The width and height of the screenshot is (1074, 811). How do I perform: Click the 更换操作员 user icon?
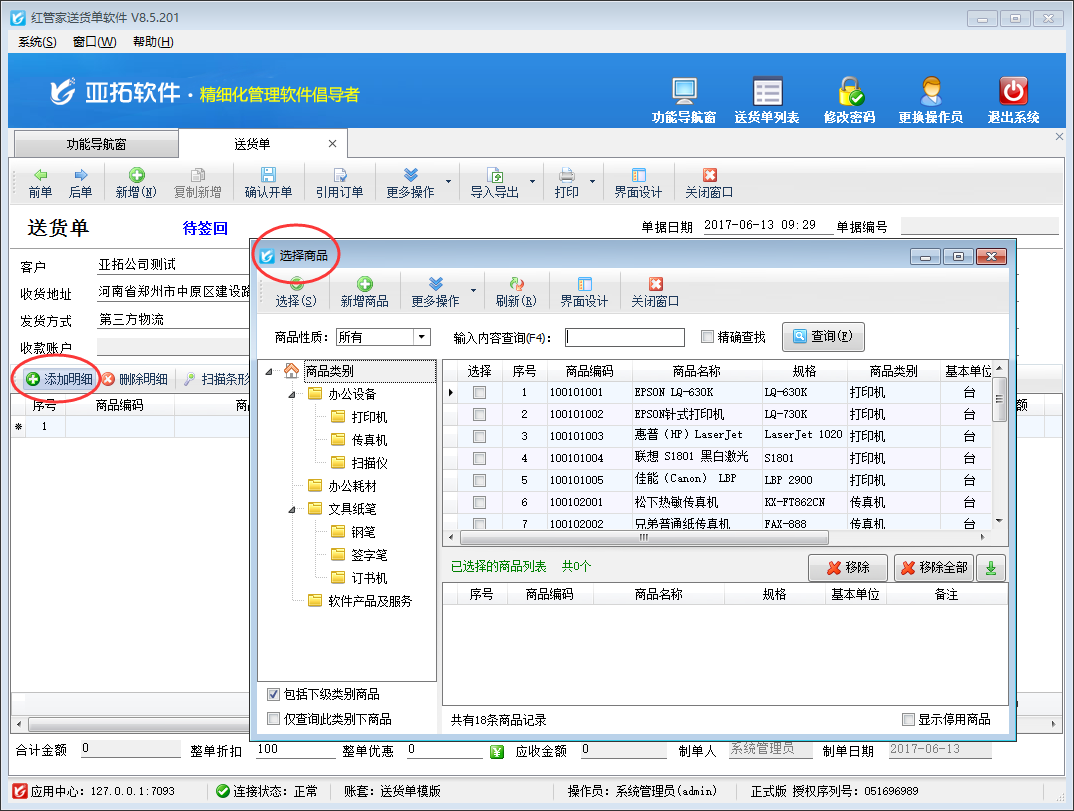[930, 92]
